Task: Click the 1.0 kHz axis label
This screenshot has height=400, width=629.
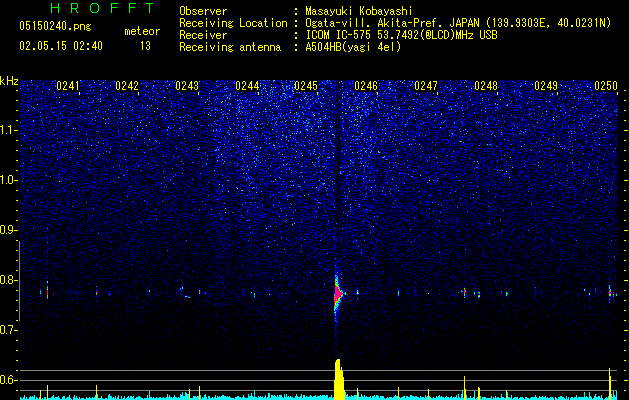Action: [x=9, y=180]
